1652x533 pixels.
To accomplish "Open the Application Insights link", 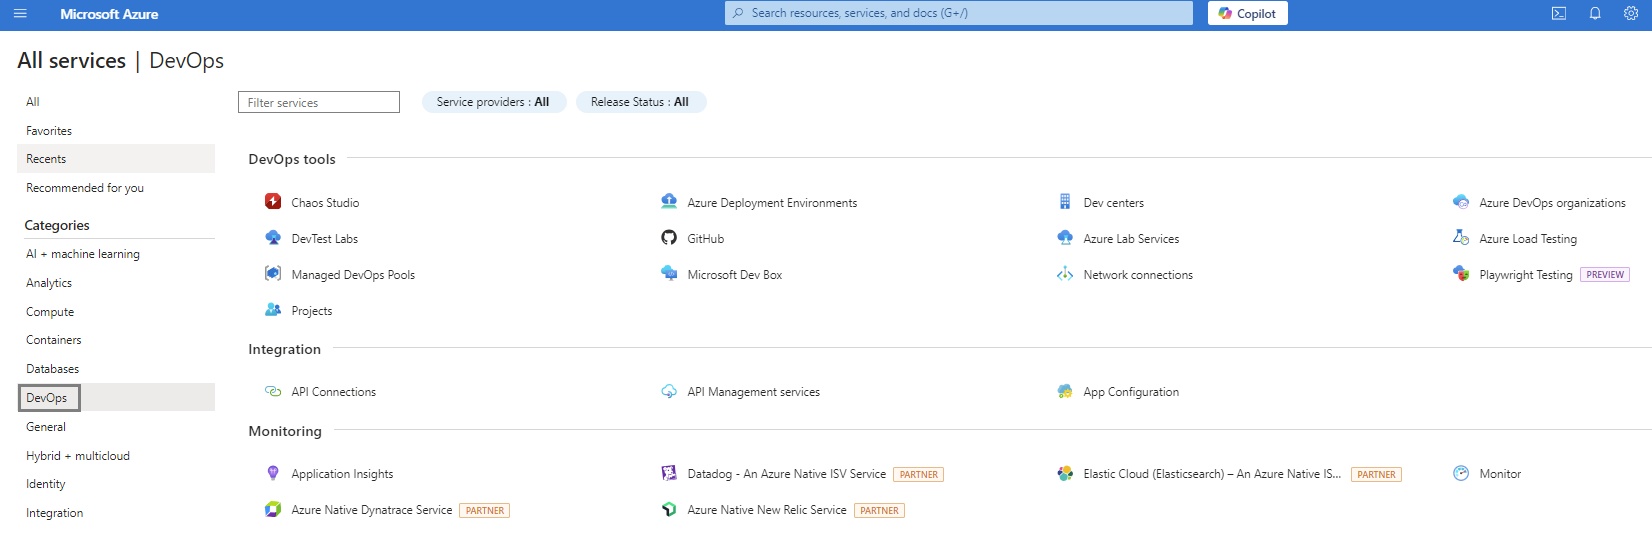I will pos(342,474).
